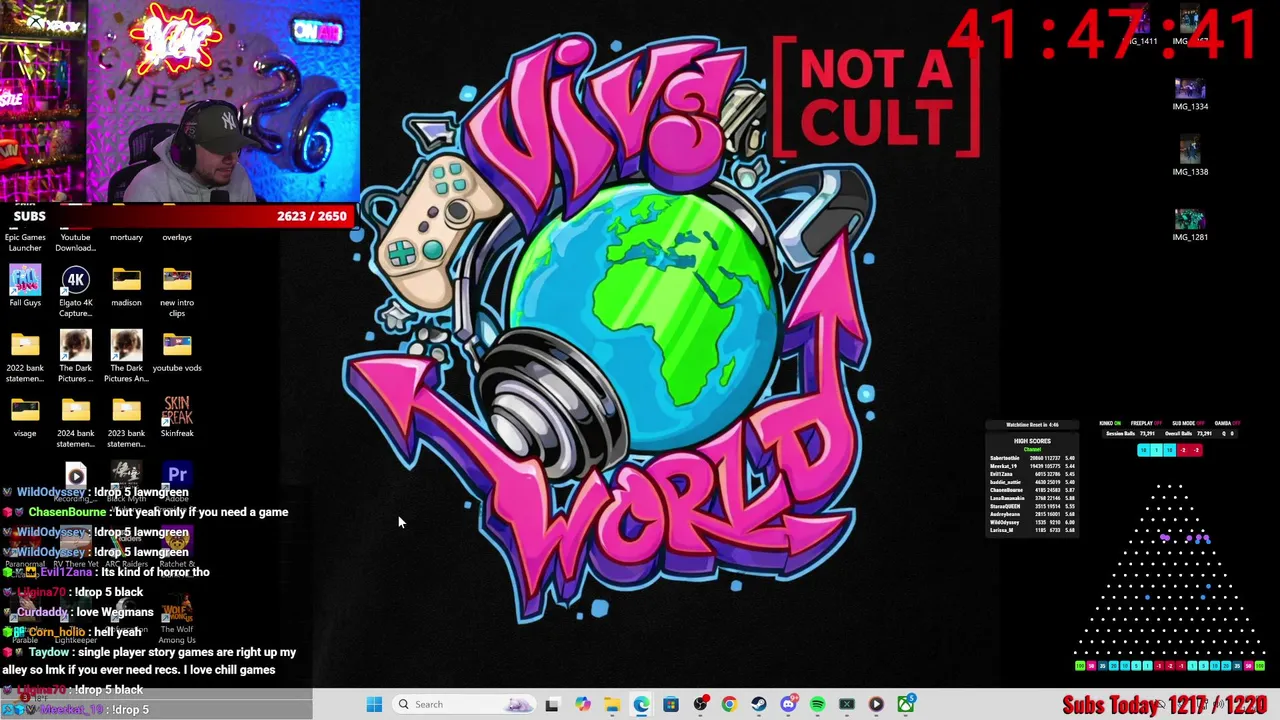
Task: Click Corn_holio's hell yeah message
Action: point(73,632)
